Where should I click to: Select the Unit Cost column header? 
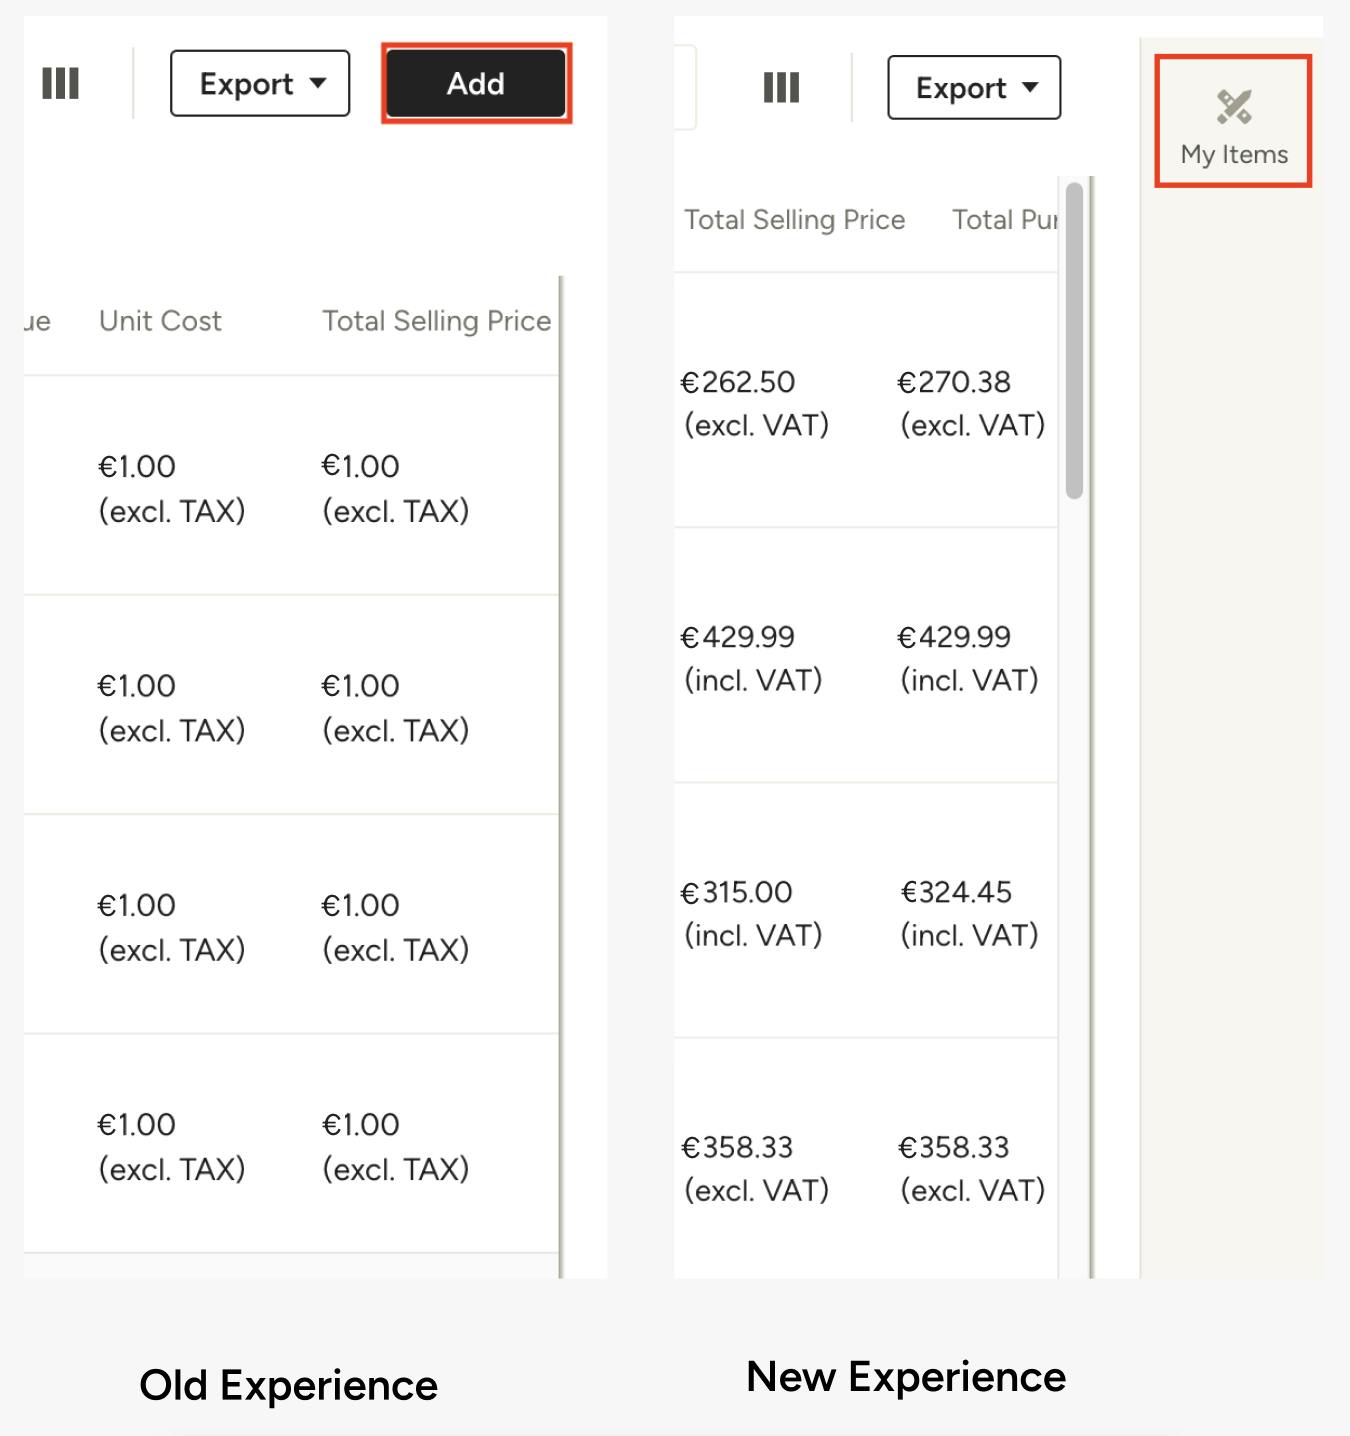(x=160, y=321)
